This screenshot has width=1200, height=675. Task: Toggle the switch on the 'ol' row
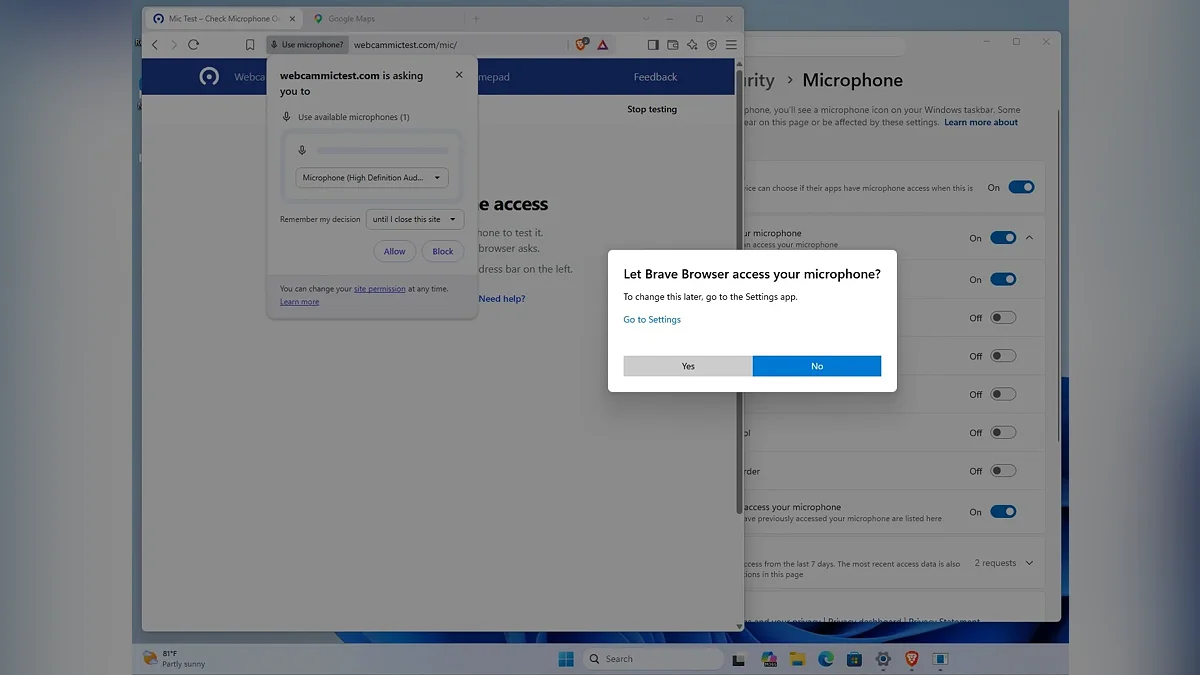click(1003, 433)
